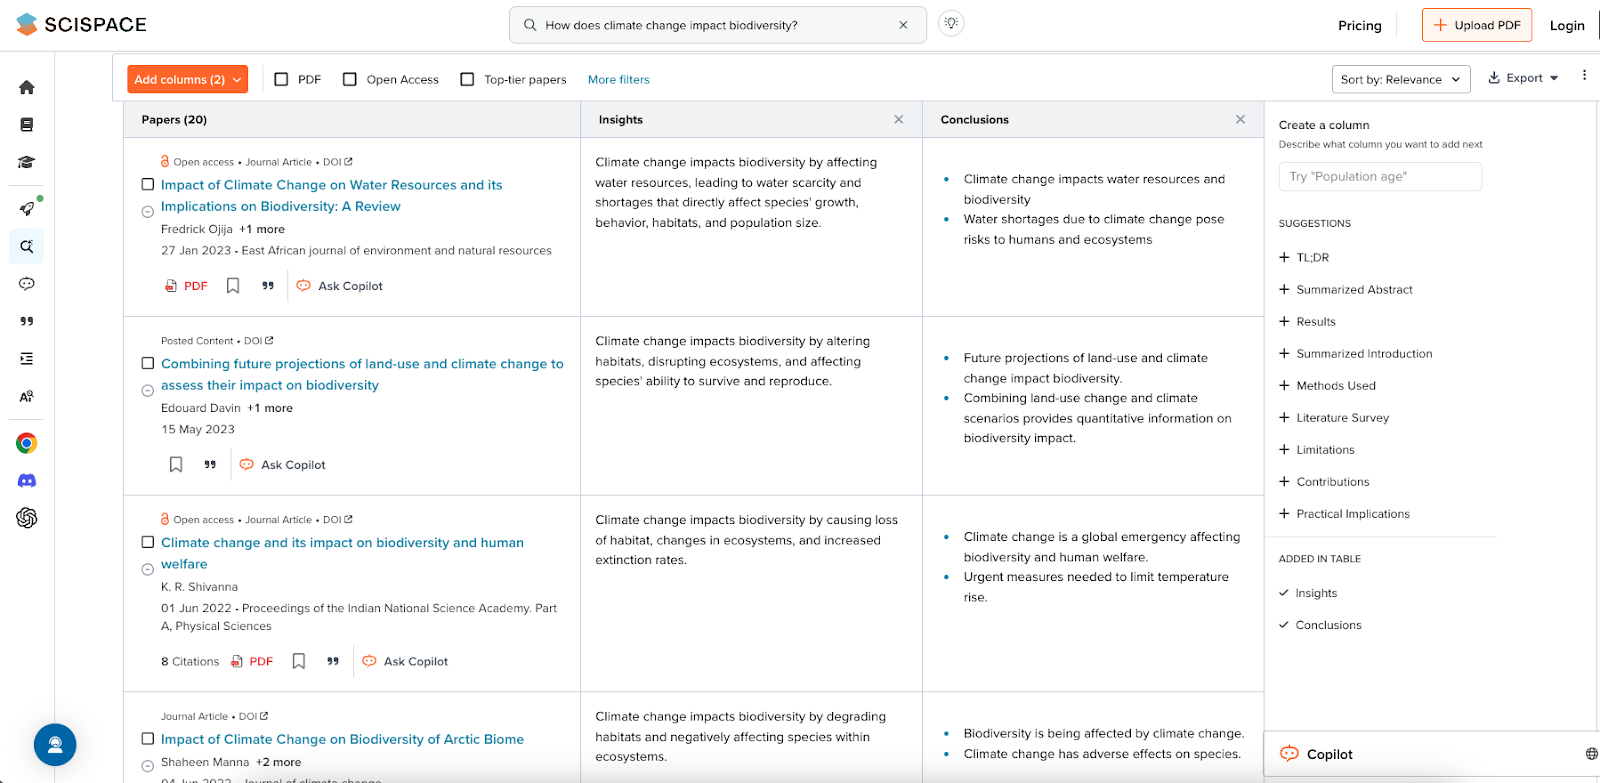Select the checkbox for the human welfare paper

click(x=148, y=542)
